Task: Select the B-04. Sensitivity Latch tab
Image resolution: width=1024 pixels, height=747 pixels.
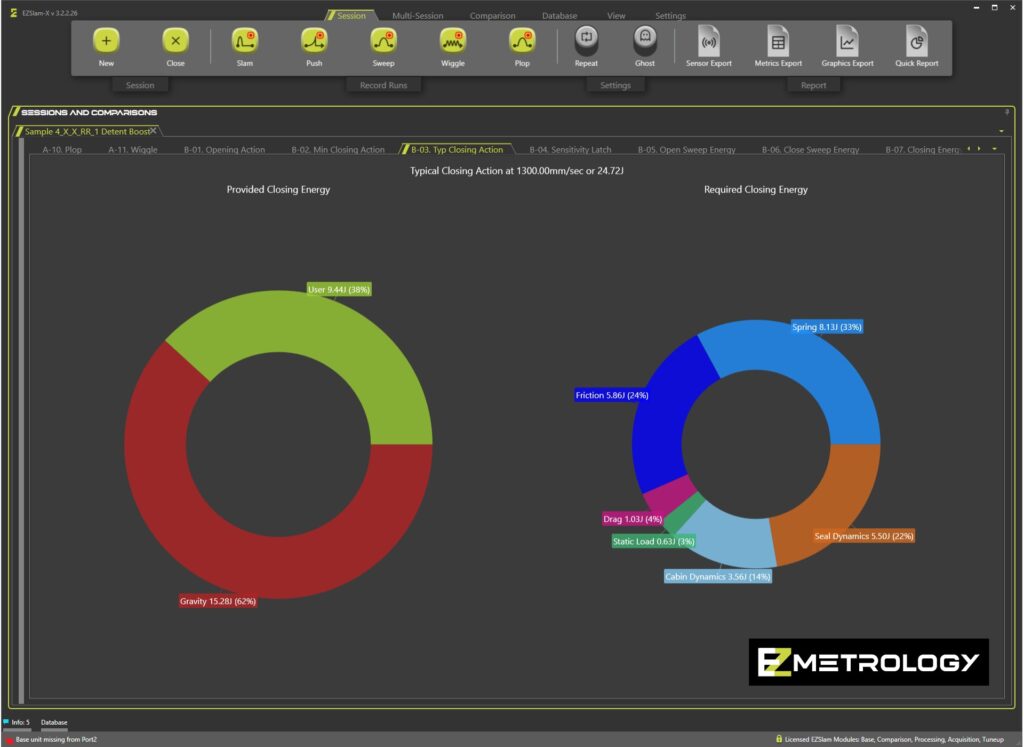Action: click(x=570, y=150)
